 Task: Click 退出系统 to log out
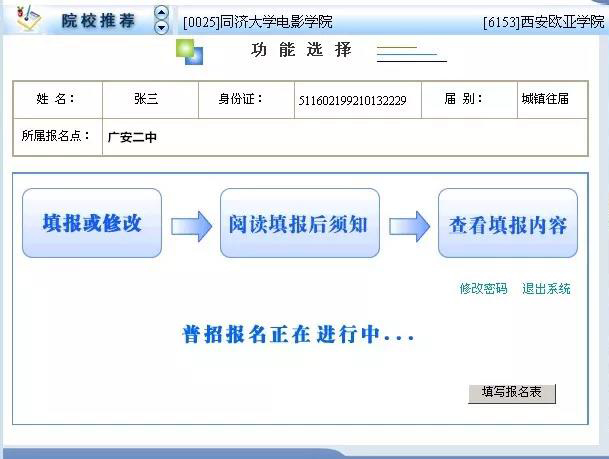point(546,289)
